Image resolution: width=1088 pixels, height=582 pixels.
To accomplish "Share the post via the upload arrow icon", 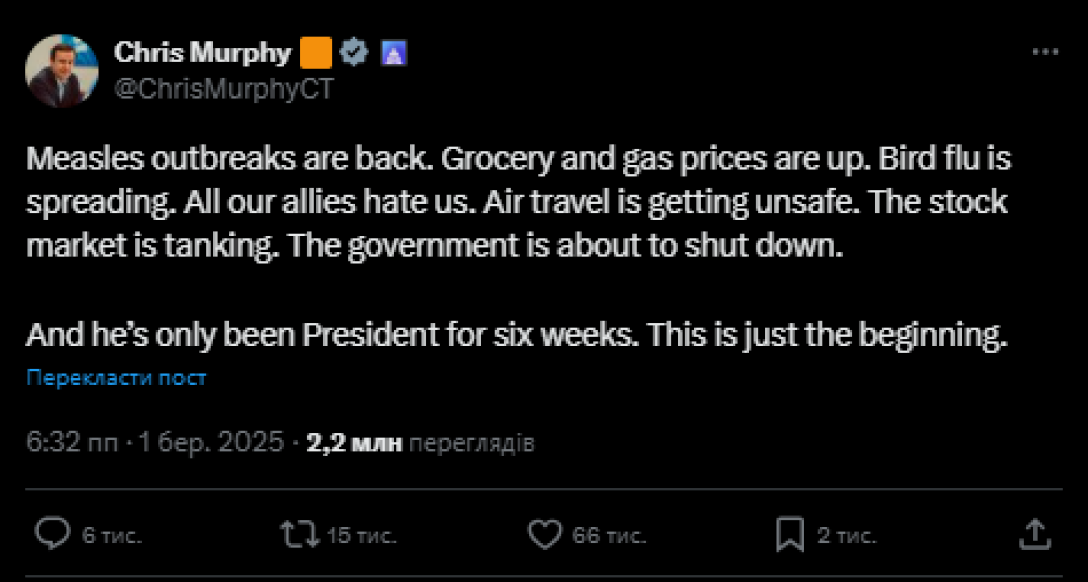I will [x=1035, y=533].
